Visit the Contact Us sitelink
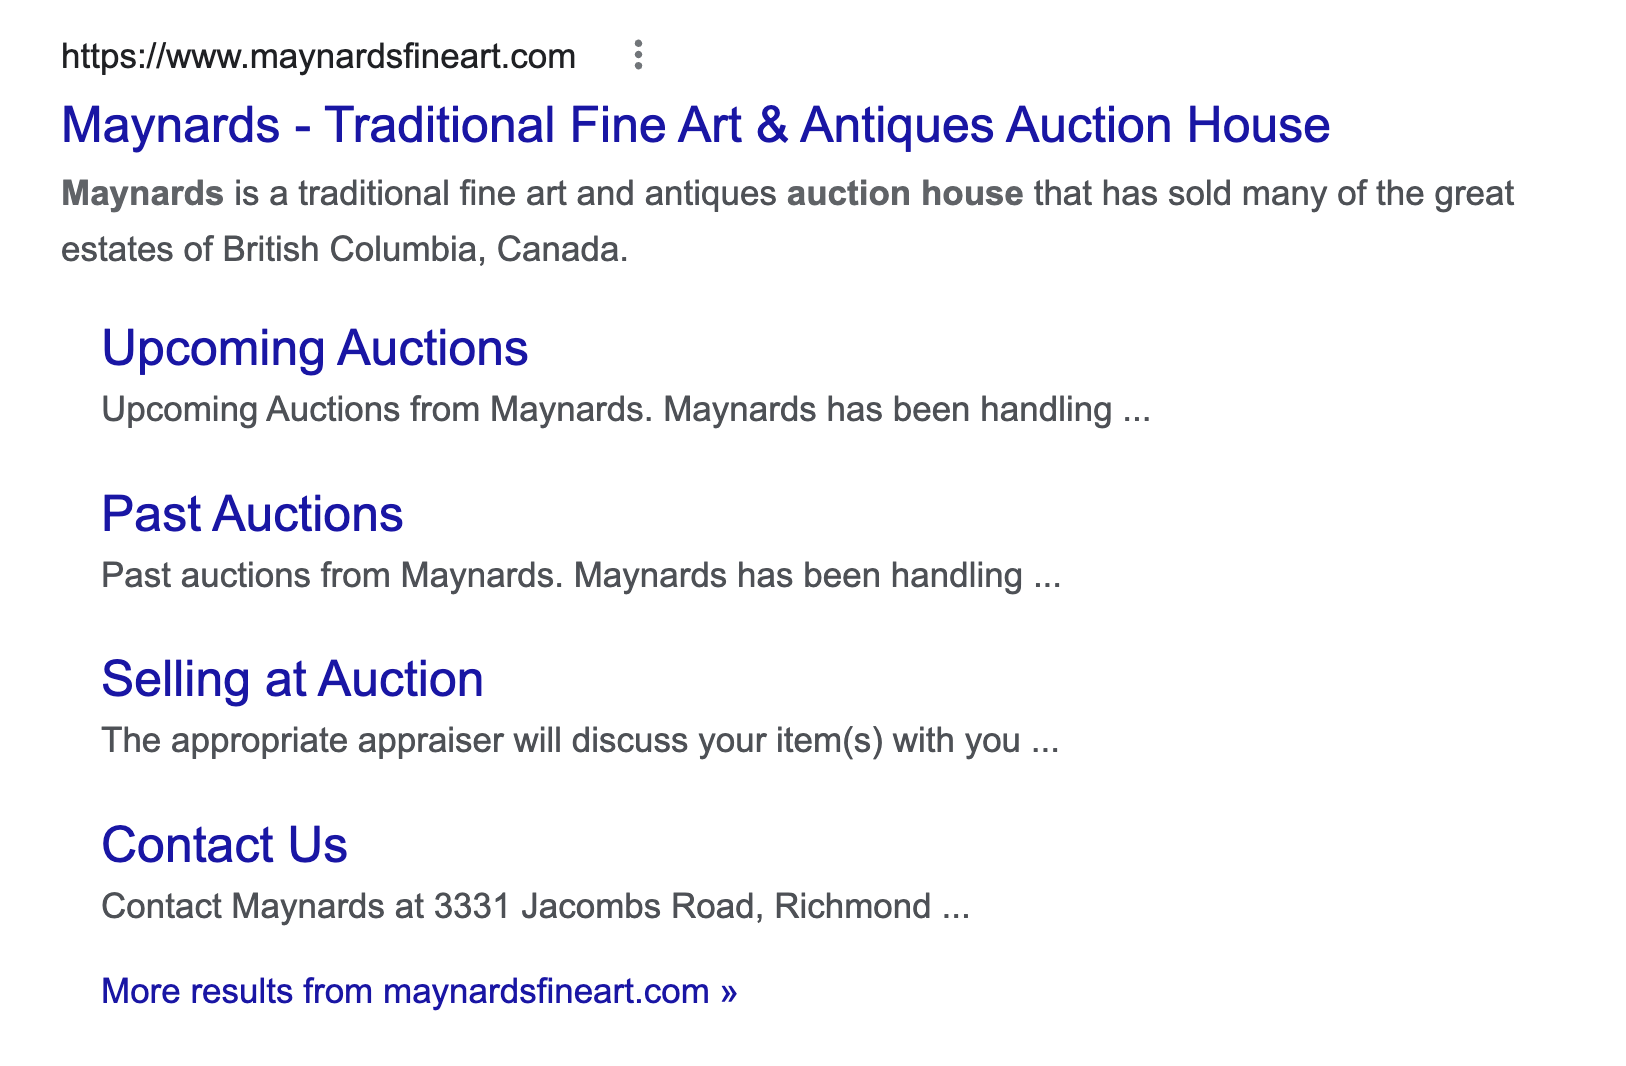Image resolution: width=1626 pixels, height=1066 pixels. [x=224, y=845]
